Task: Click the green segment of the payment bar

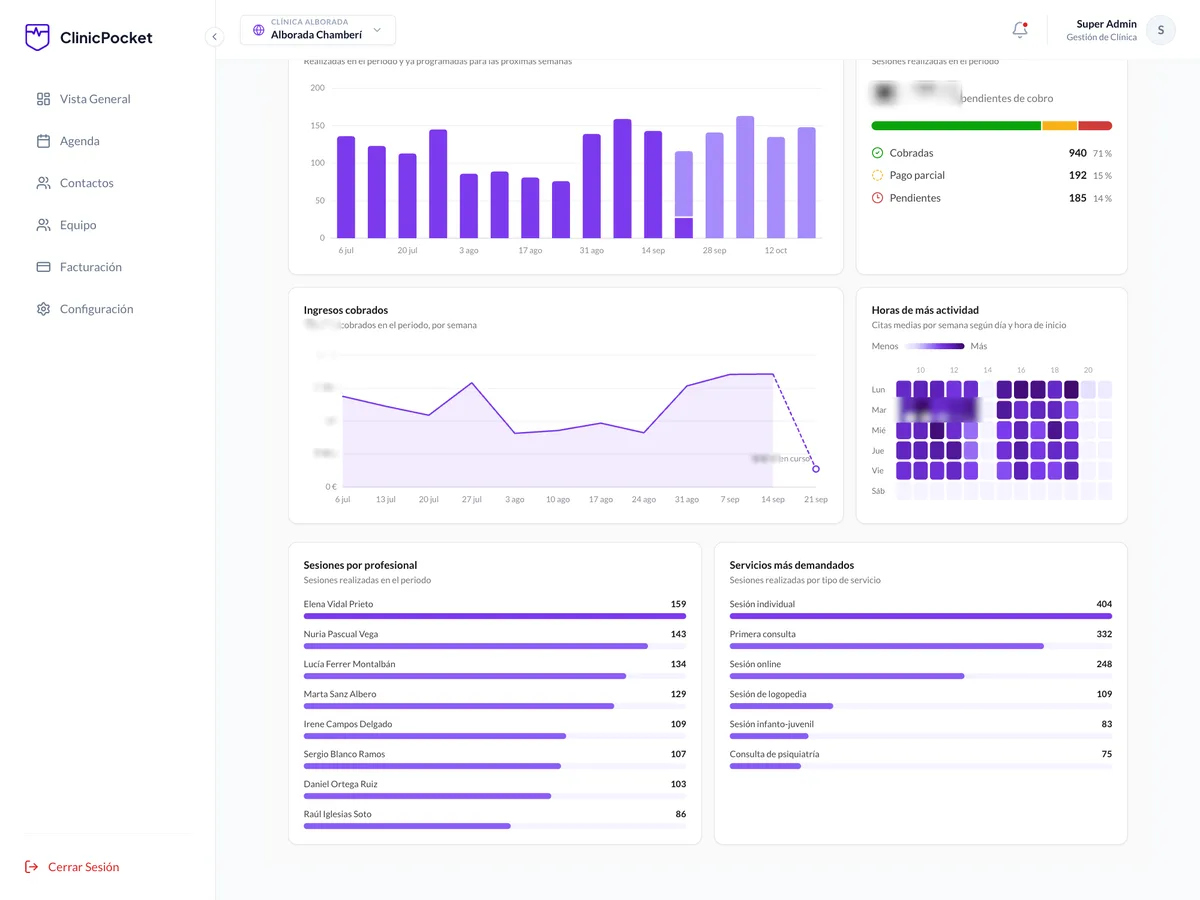Action: [957, 126]
